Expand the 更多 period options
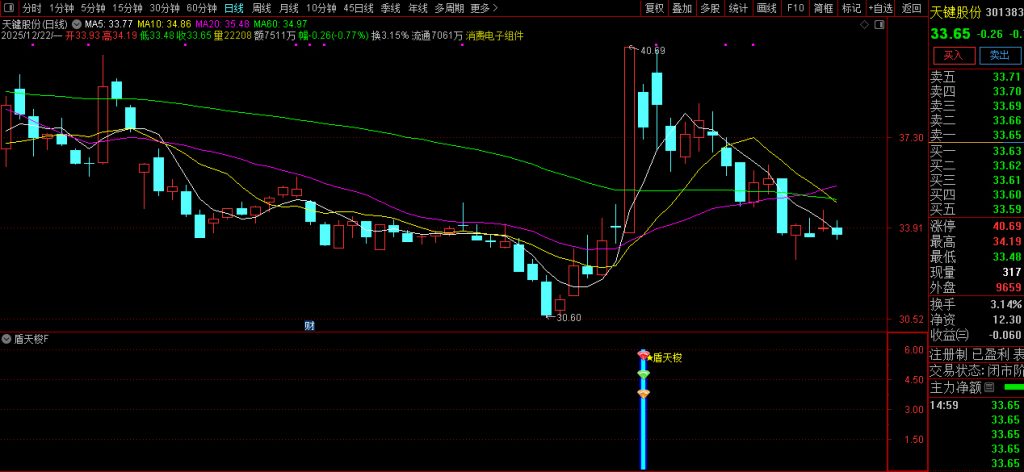This screenshot has height=472, width=1024. point(484,7)
